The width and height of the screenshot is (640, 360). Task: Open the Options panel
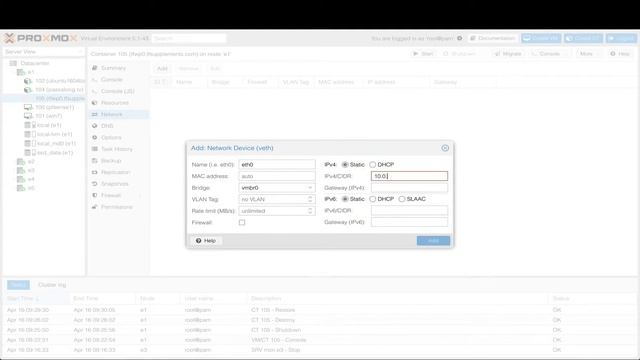click(x=118, y=138)
